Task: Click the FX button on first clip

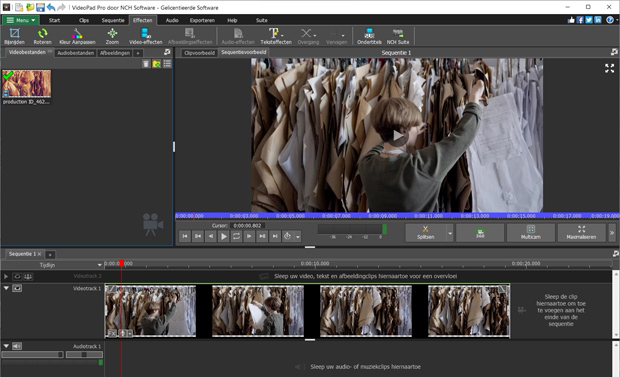Action: (112, 333)
